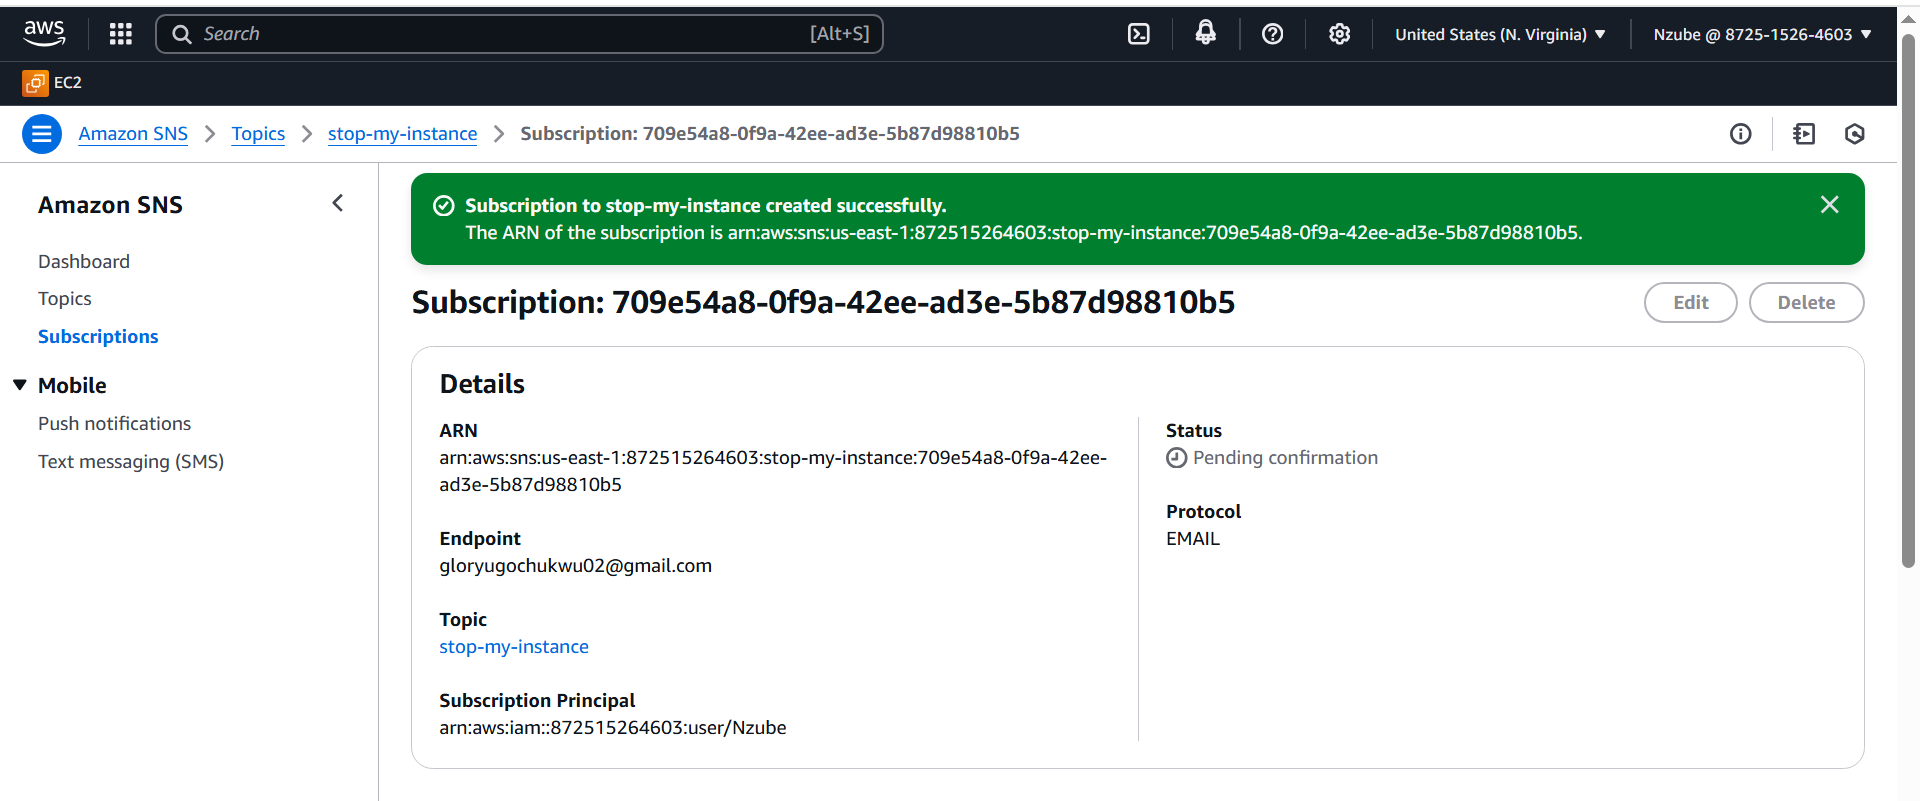
Task: Collapse the Amazon SNS sidebar
Action: [x=338, y=204]
